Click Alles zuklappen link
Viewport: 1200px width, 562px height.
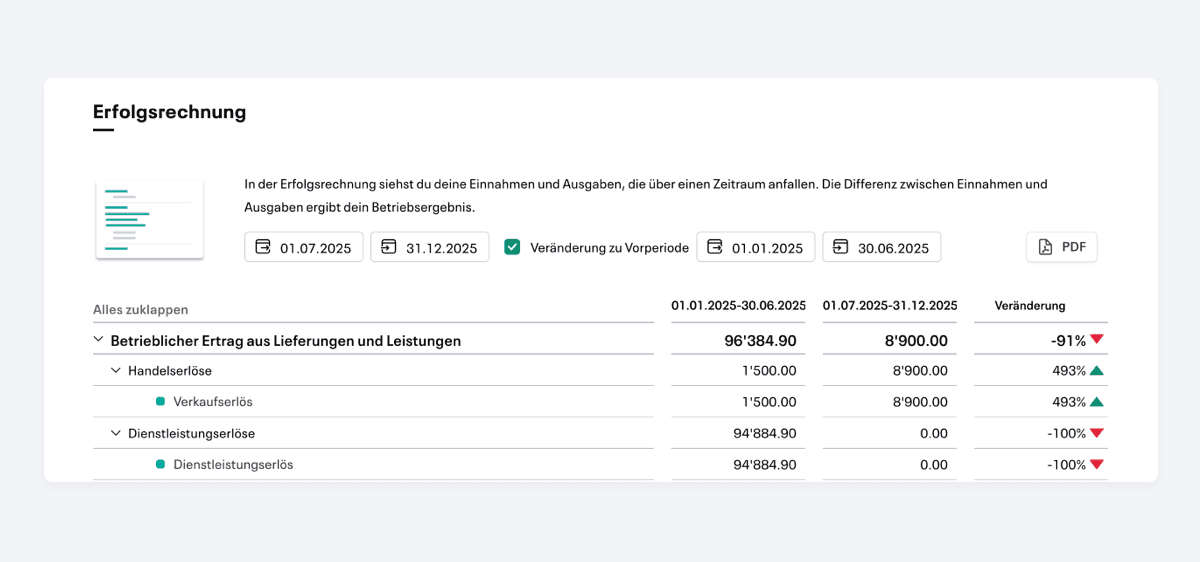point(140,310)
